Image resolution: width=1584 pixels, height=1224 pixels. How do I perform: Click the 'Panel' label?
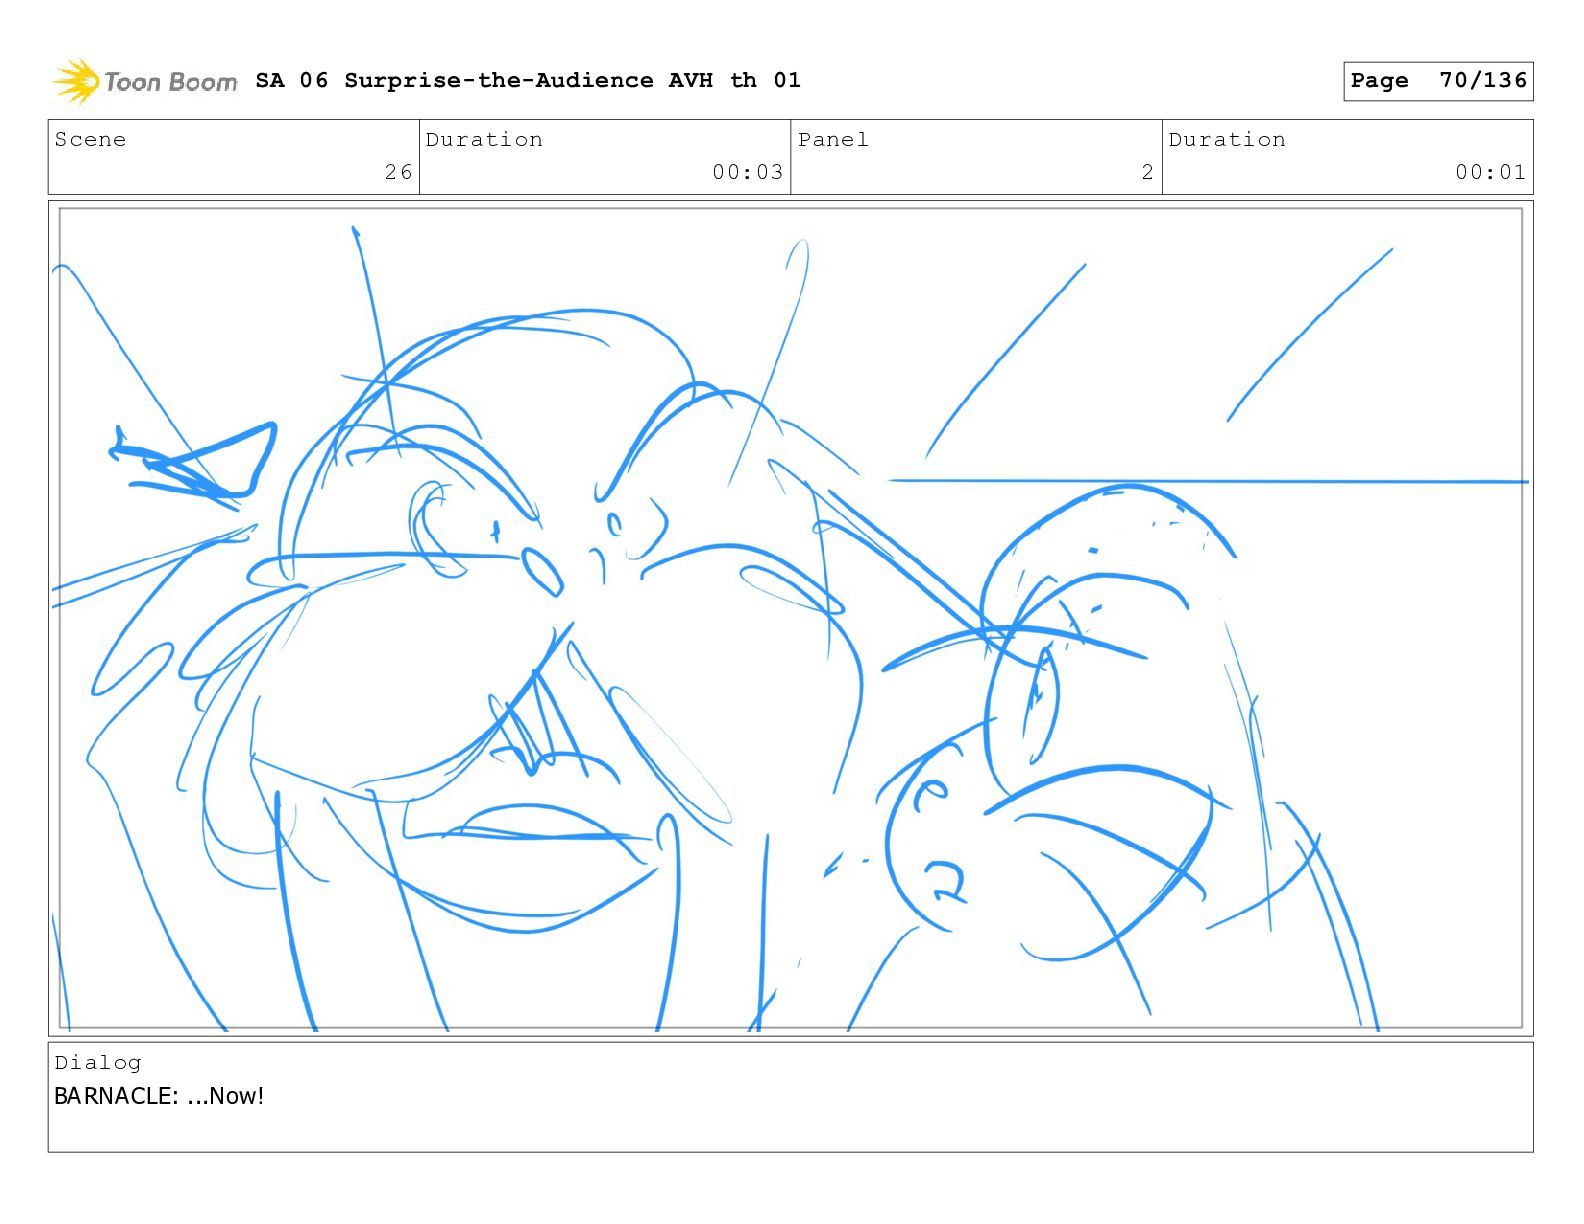[833, 140]
